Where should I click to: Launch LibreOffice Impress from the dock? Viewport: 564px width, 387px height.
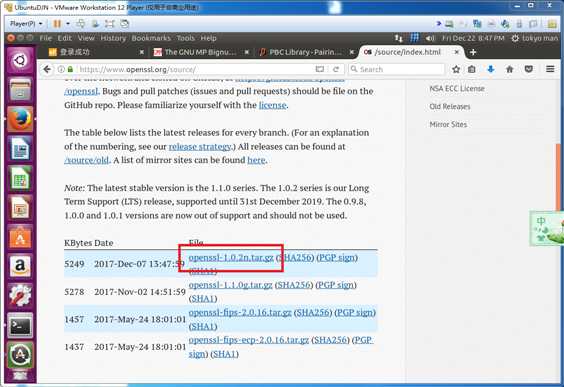coord(20,208)
